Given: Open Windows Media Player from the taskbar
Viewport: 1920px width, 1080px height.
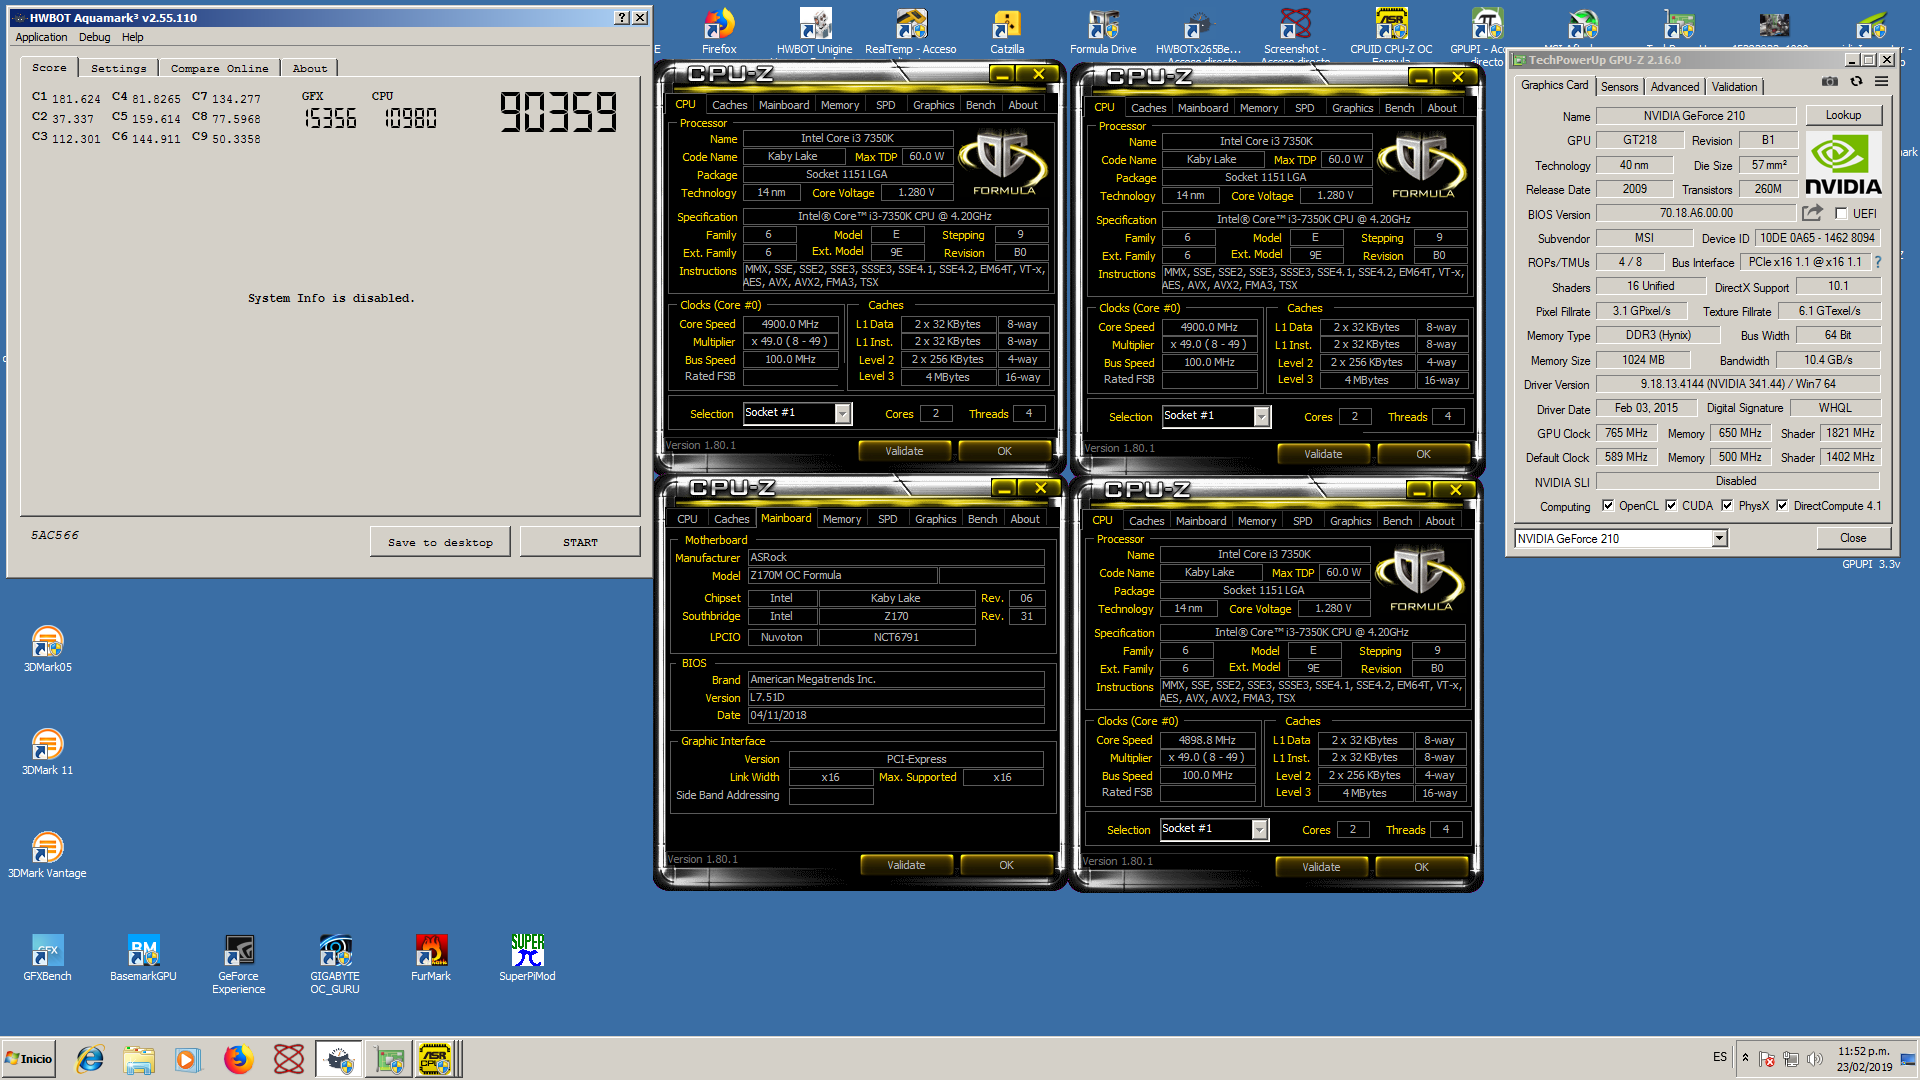Looking at the screenshot, I should click(x=187, y=1059).
